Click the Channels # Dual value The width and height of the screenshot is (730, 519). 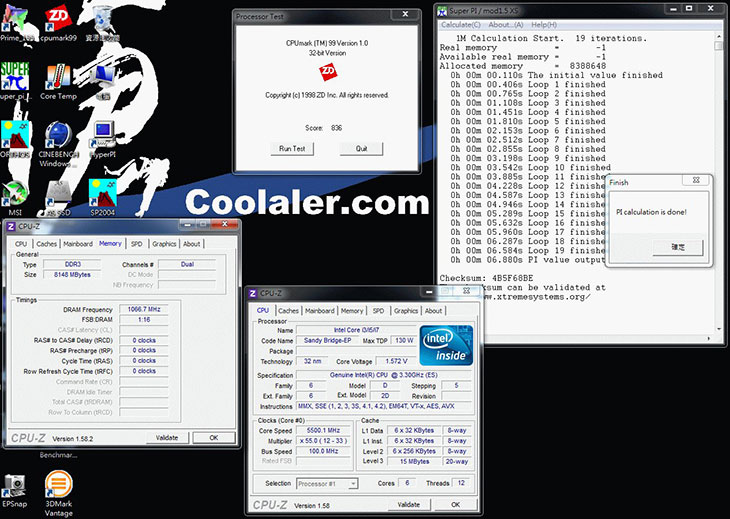pyautogui.click(x=187, y=264)
